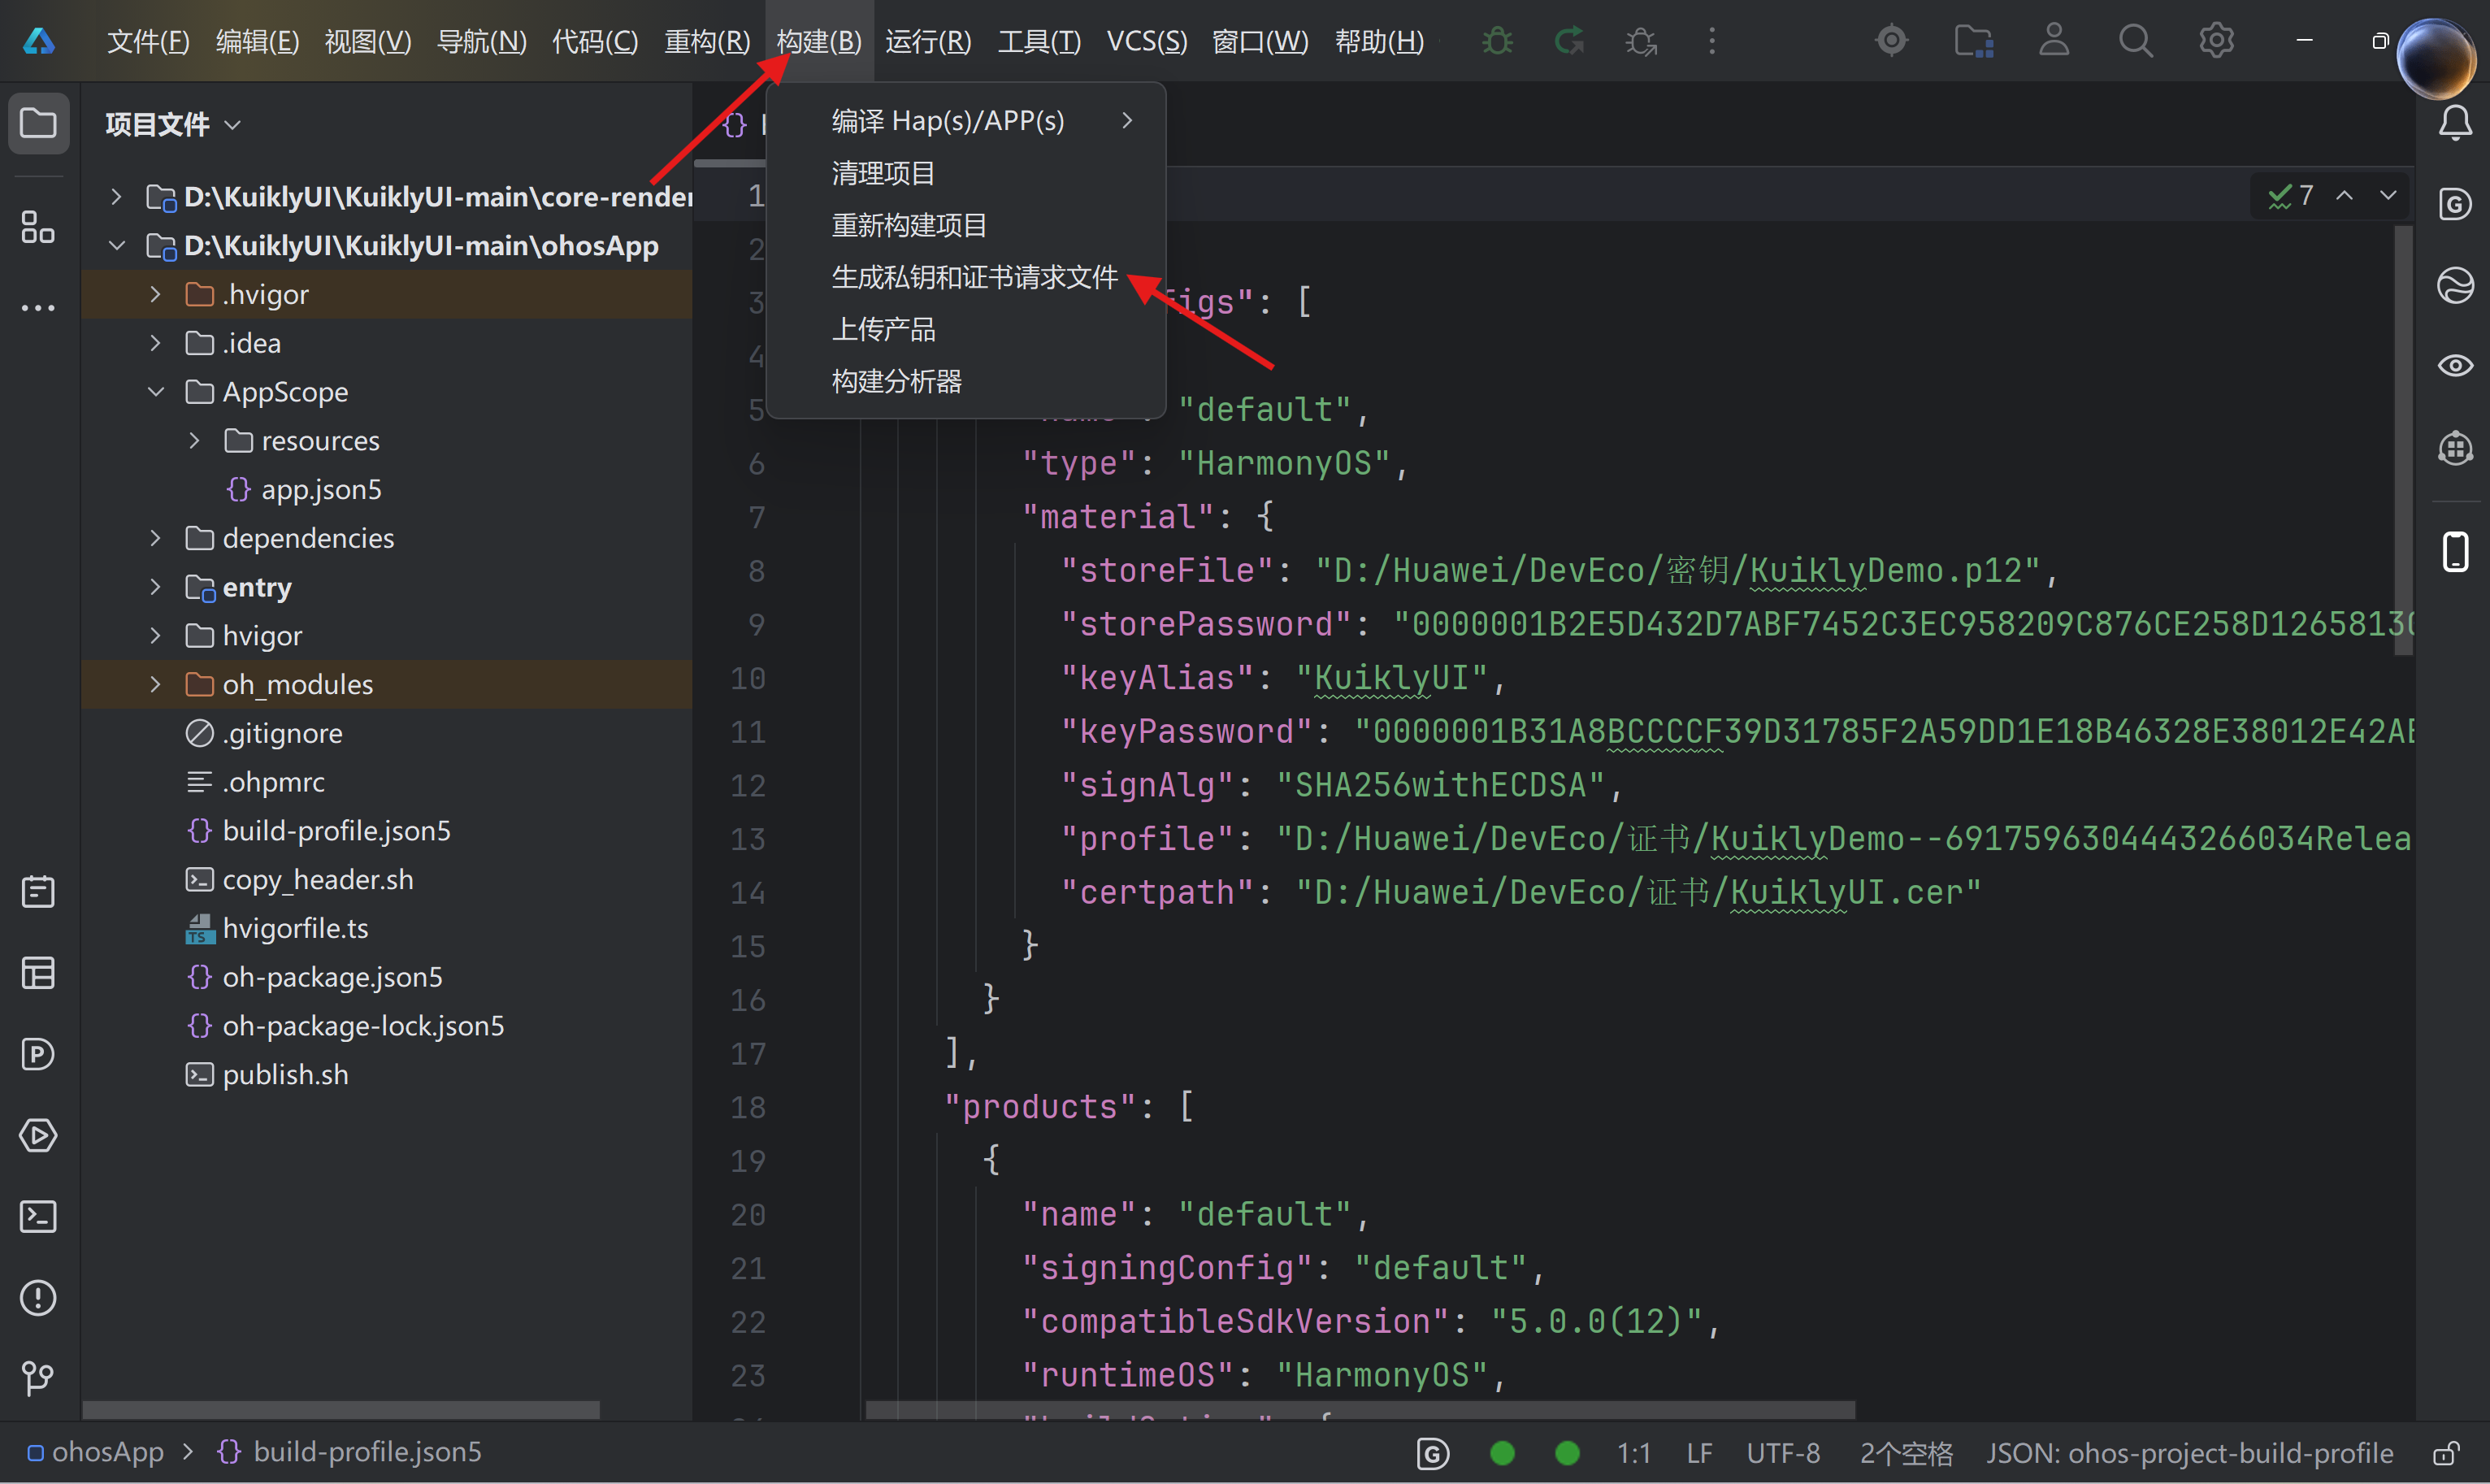2490x1484 pixels.
Task: Click the green debug bug icon
Action: point(1497,41)
